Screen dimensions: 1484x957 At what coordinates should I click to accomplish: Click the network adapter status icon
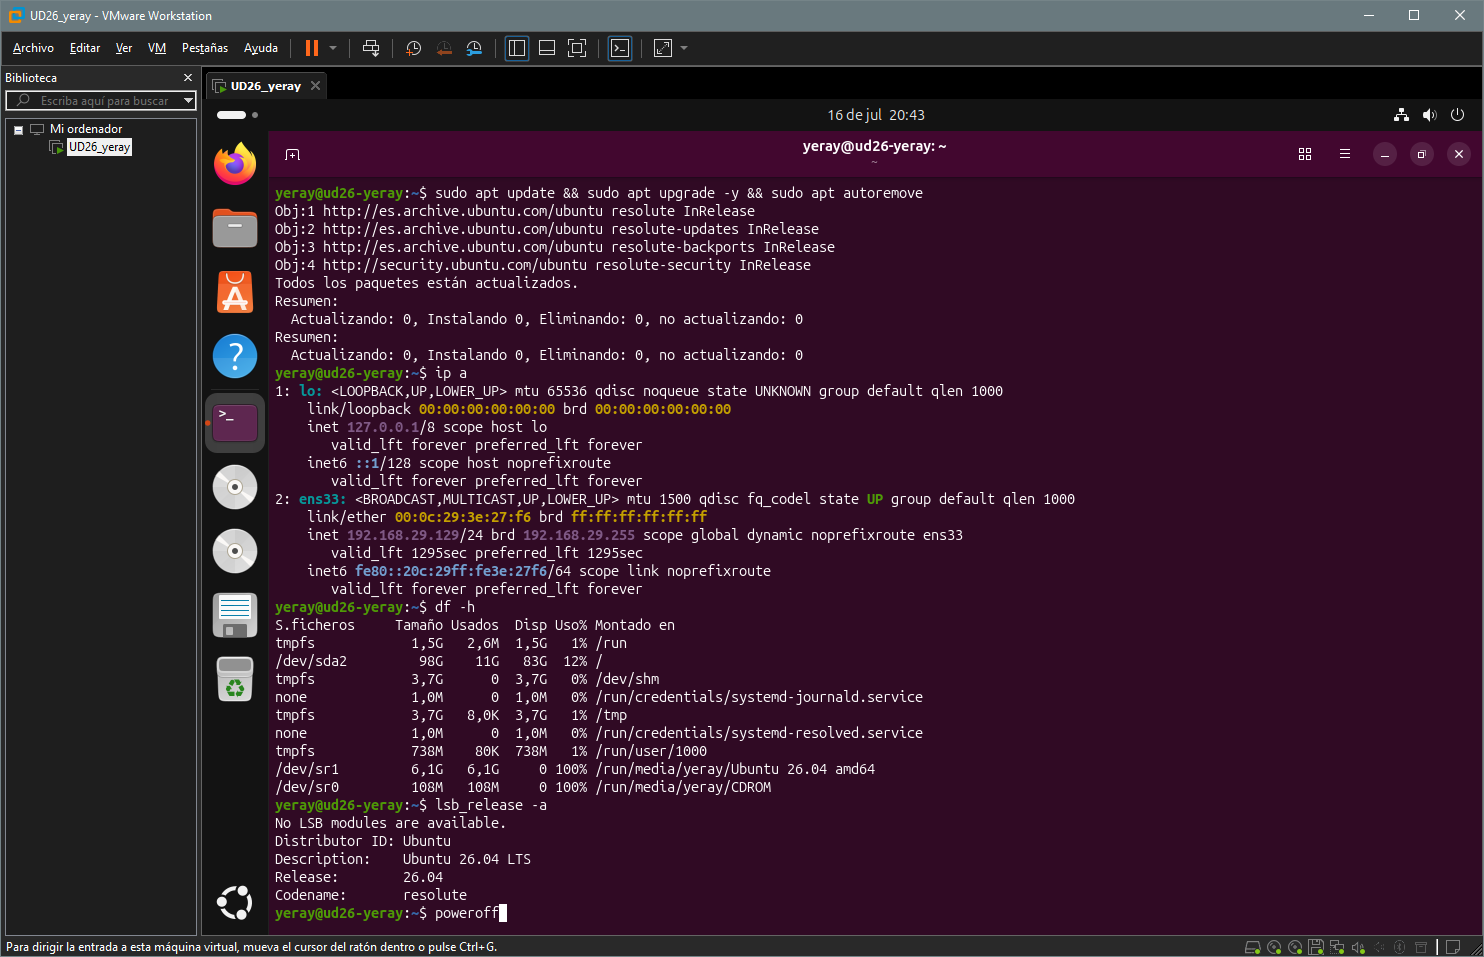pos(1337,947)
